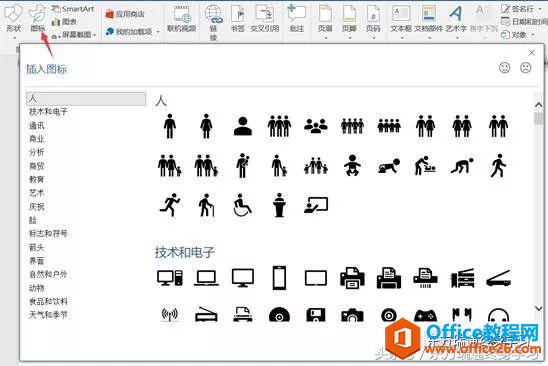Open the 艺术 category
This screenshot has width=548, height=366.
coord(37,193)
